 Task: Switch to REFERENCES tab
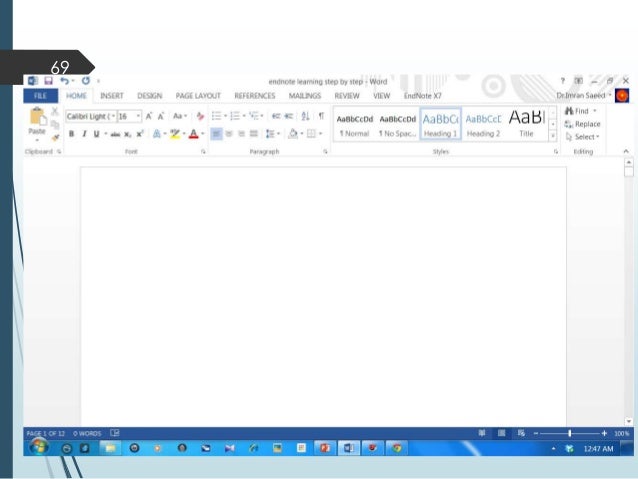(255, 96)
